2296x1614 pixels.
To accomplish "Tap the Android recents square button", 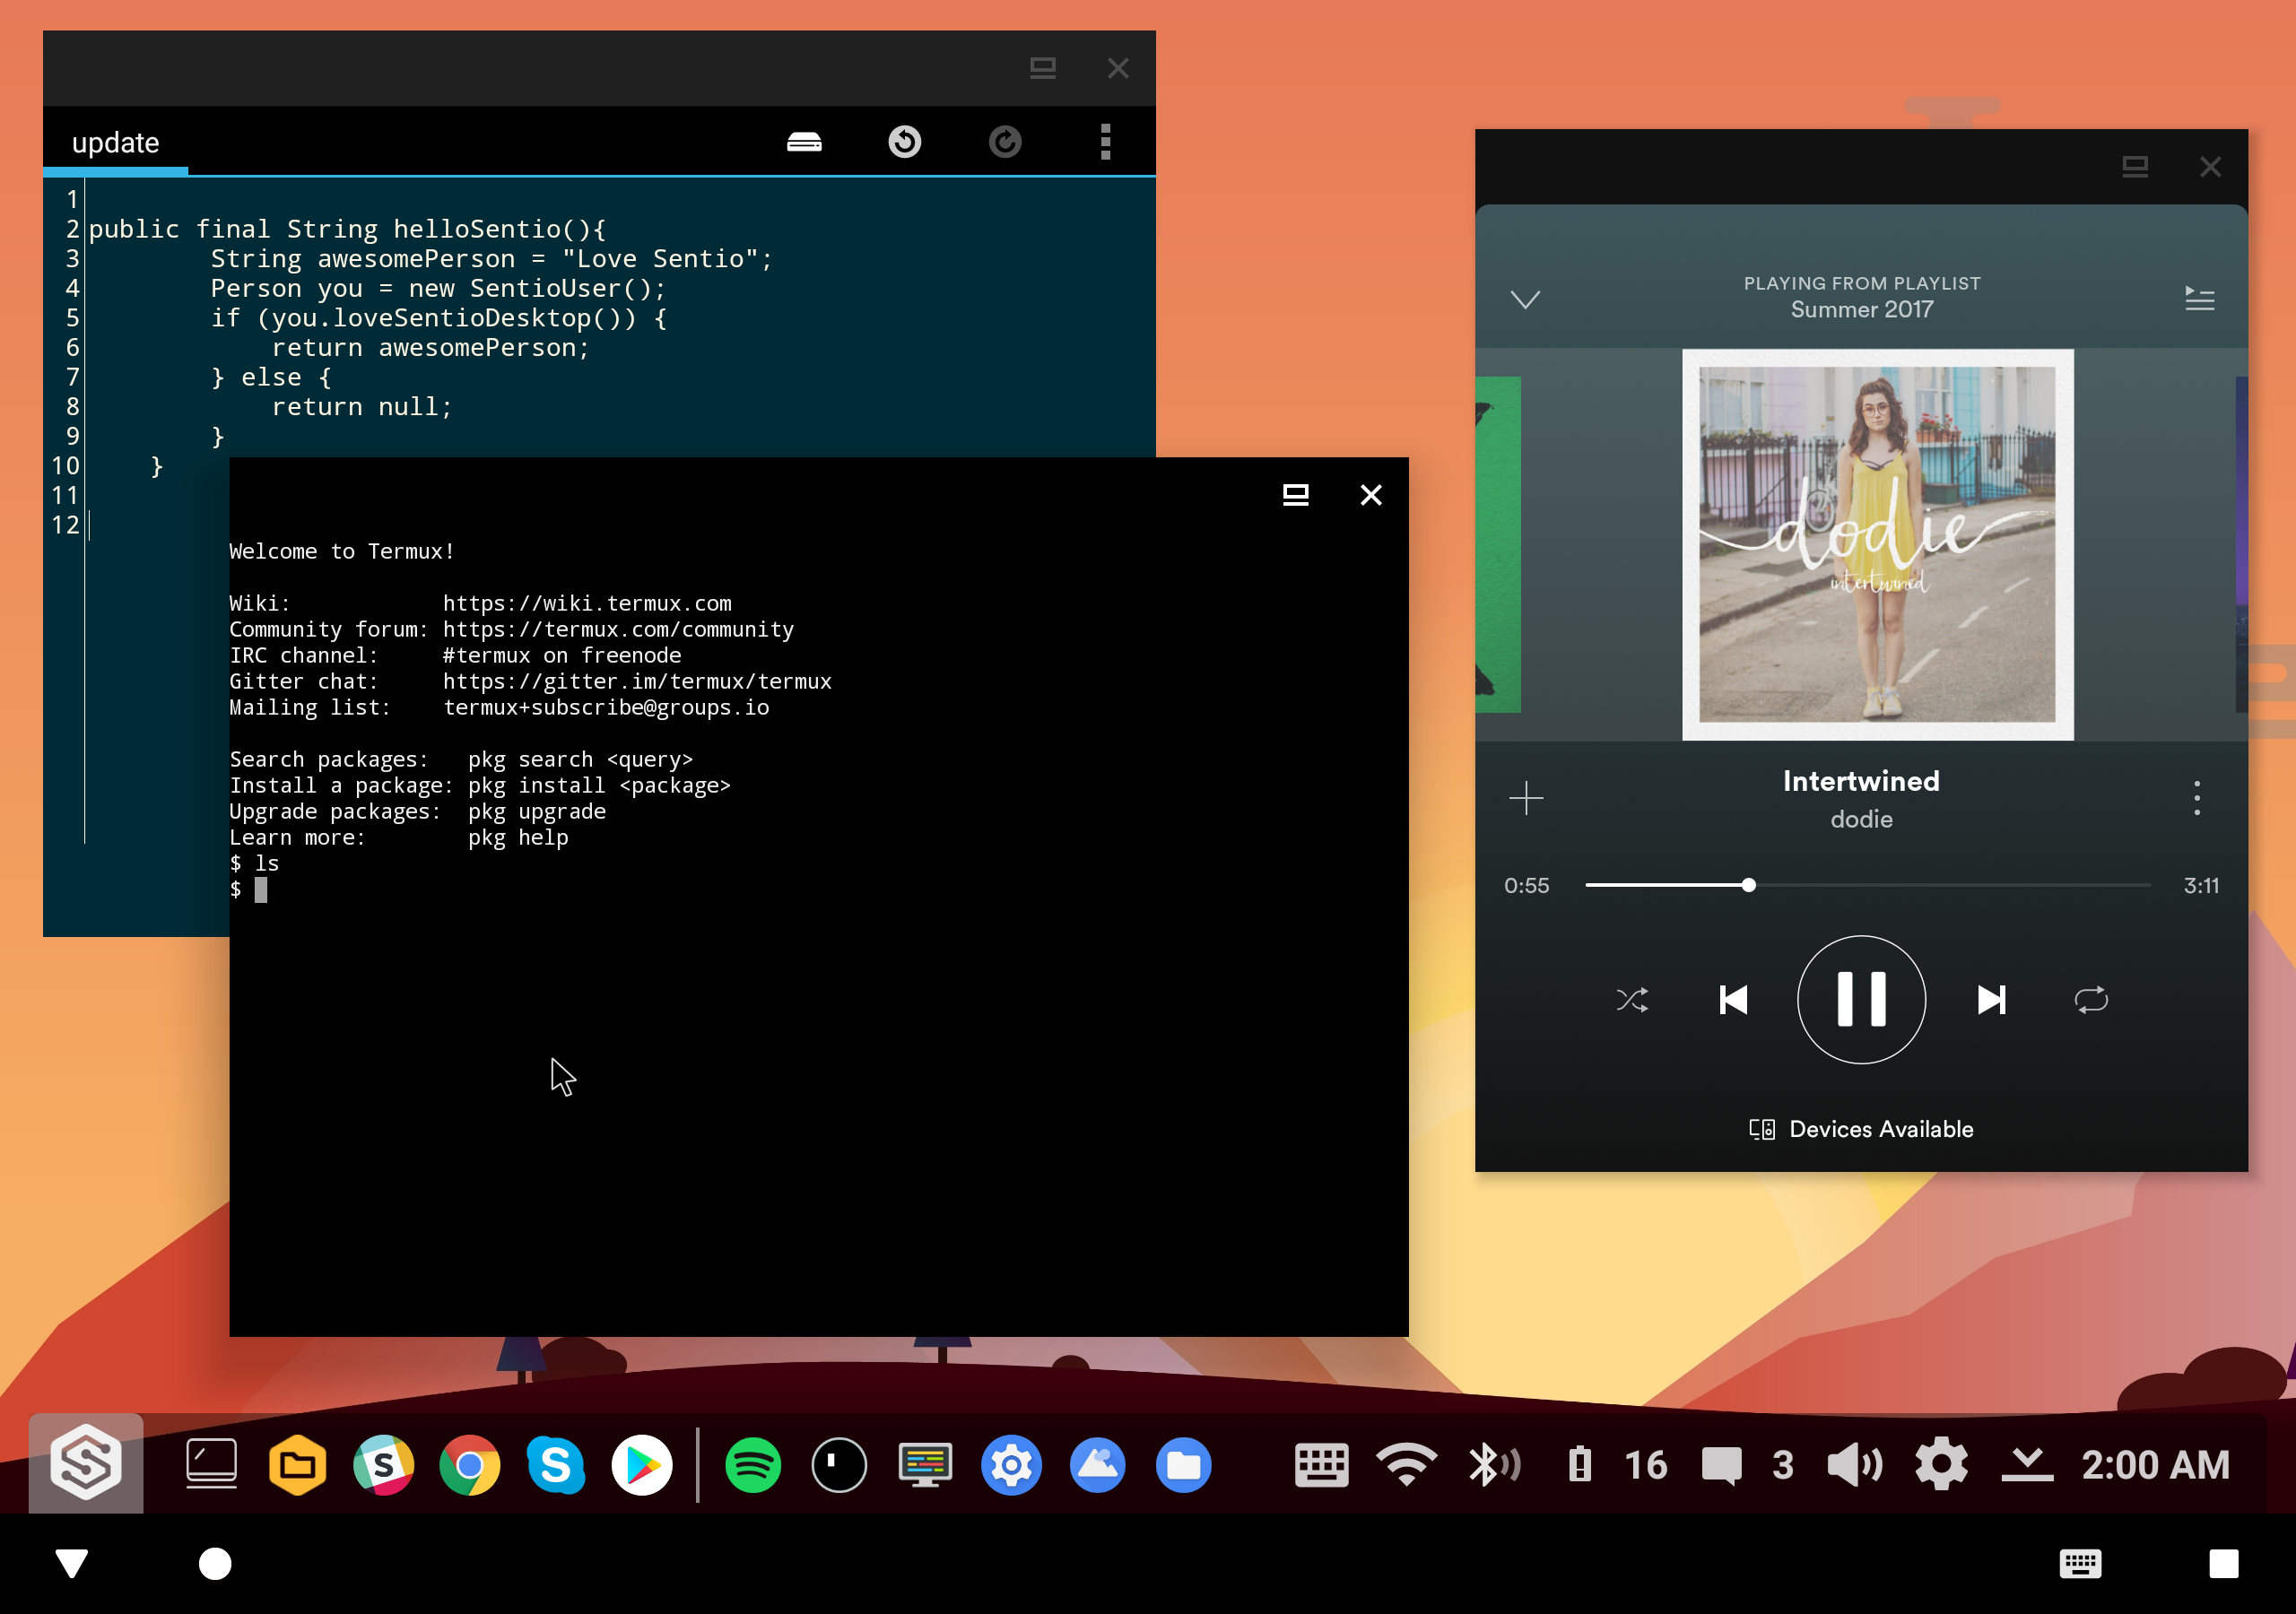I will point(2223,1563).
